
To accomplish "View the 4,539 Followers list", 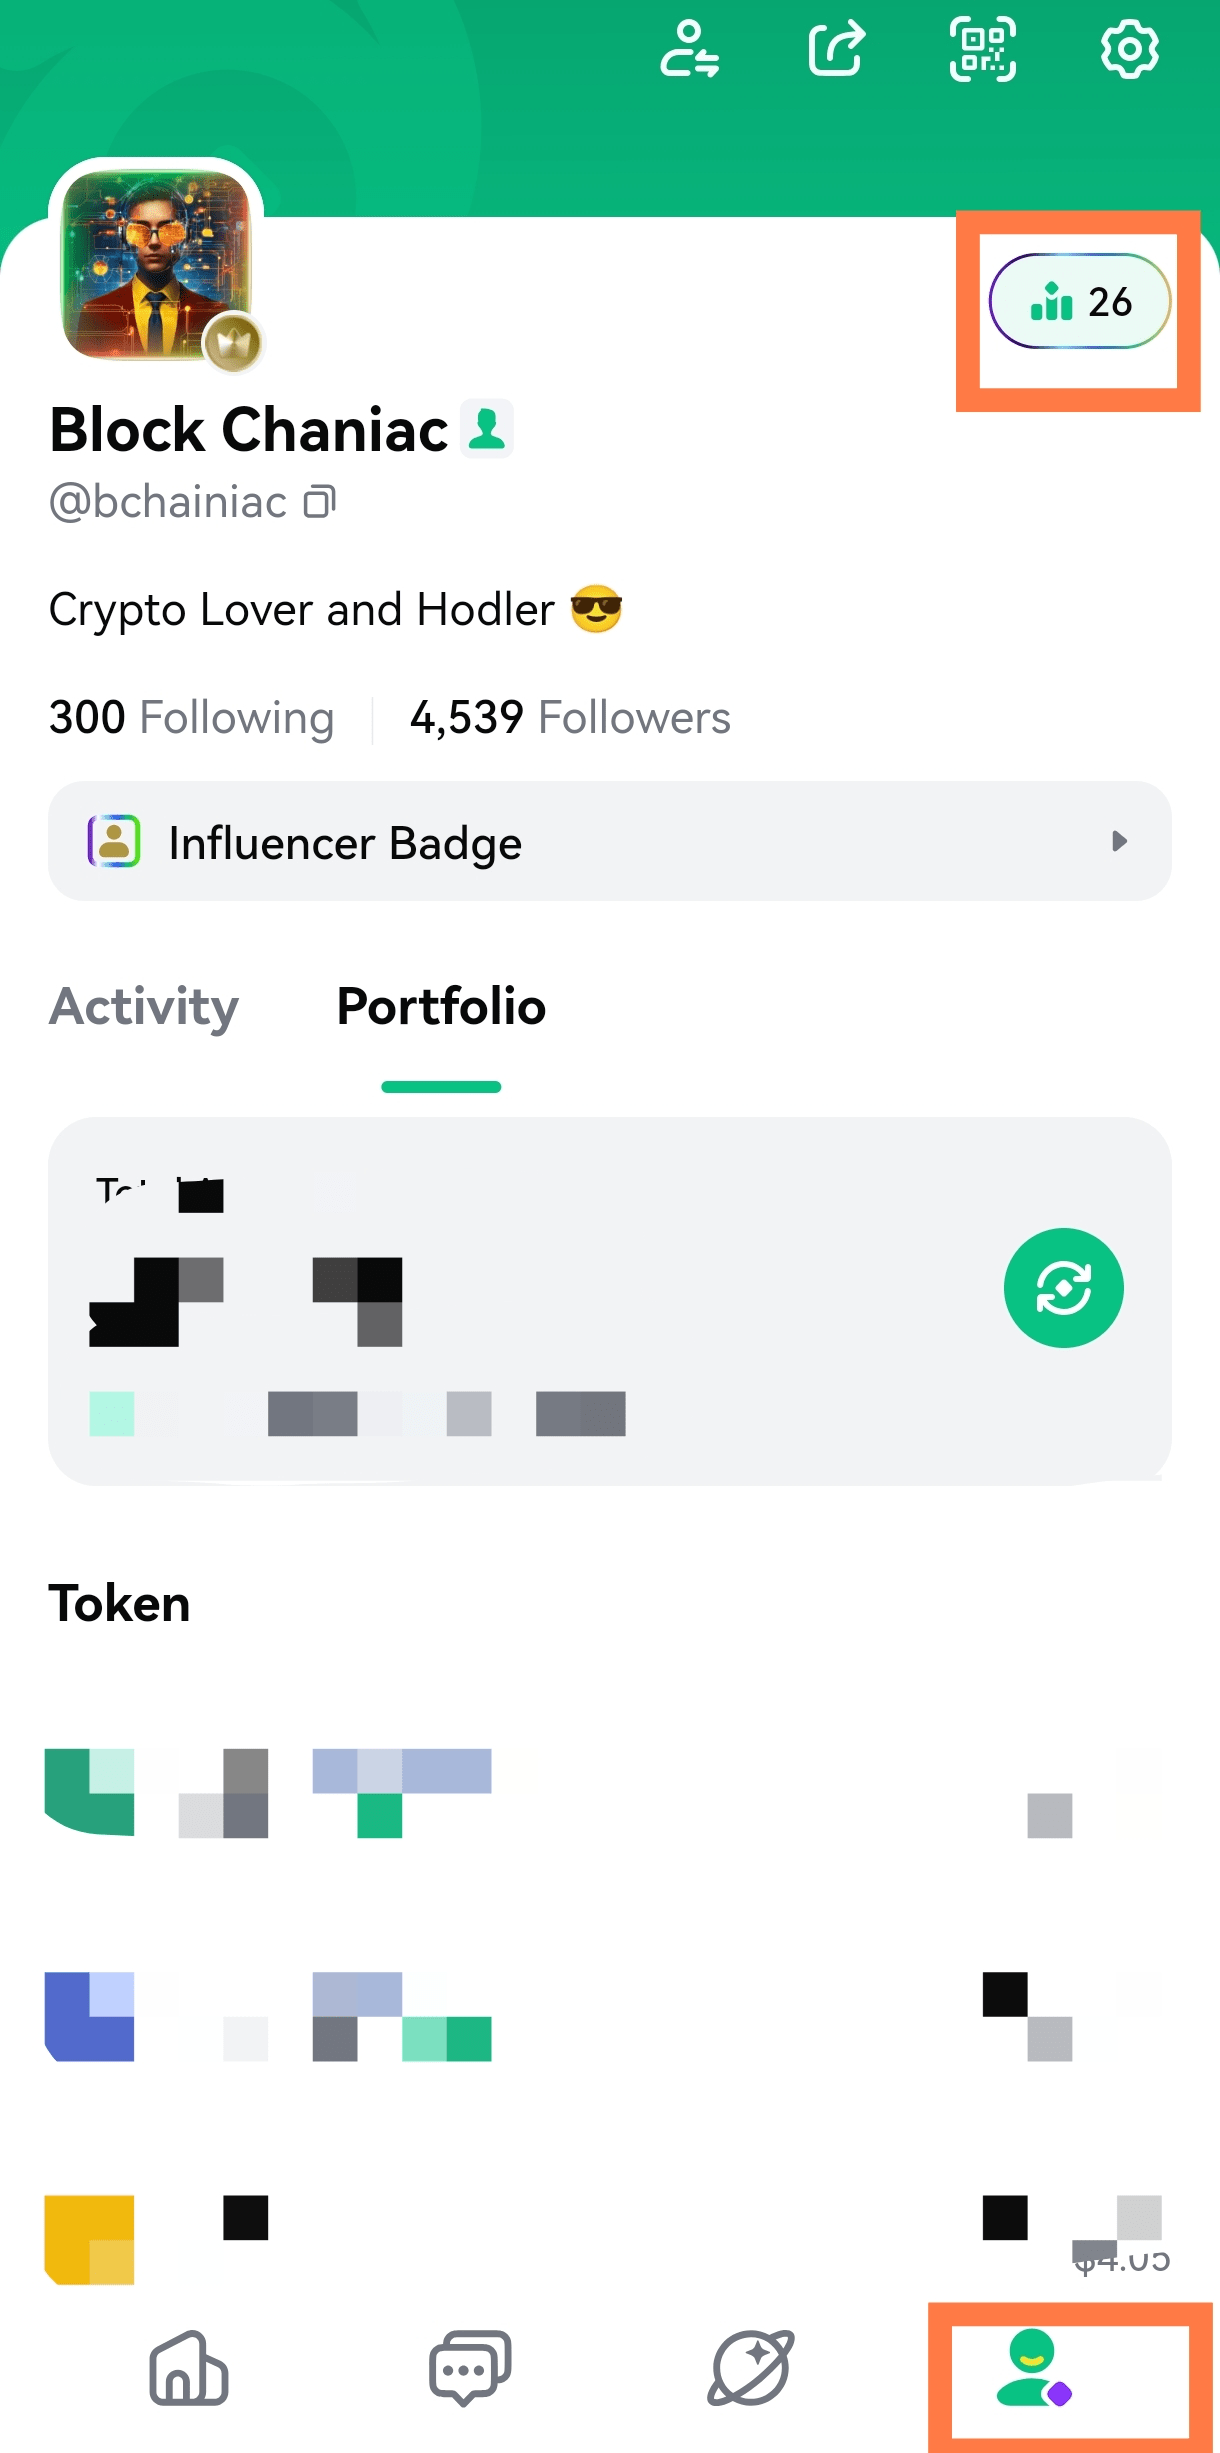I will tap(570, 718).
